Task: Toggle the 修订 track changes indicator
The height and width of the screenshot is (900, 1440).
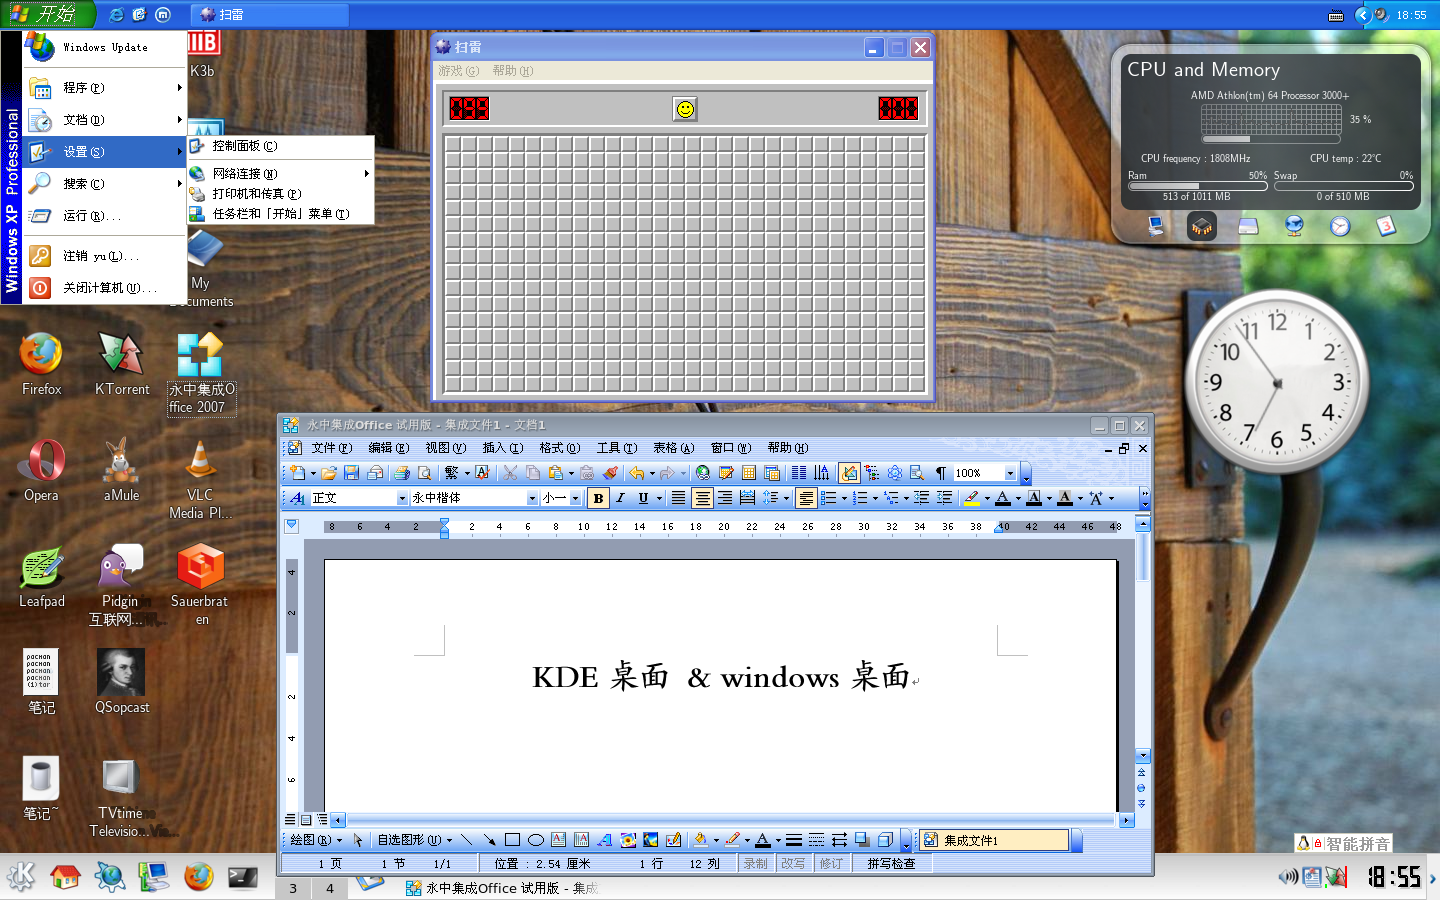Action: (831, 863)
